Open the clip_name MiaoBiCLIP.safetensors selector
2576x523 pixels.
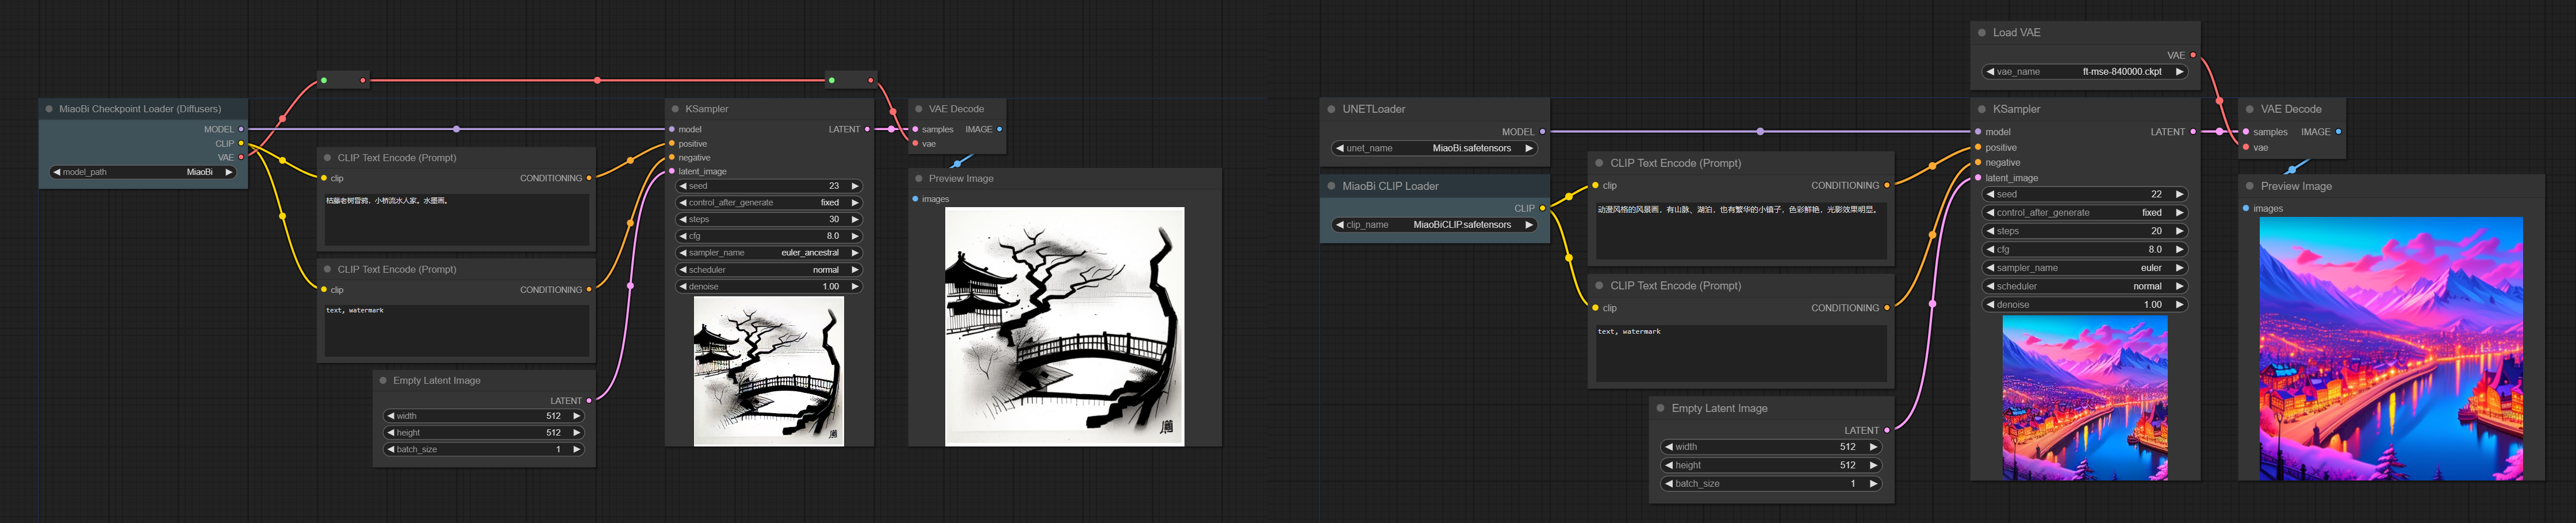(1435, 225)
